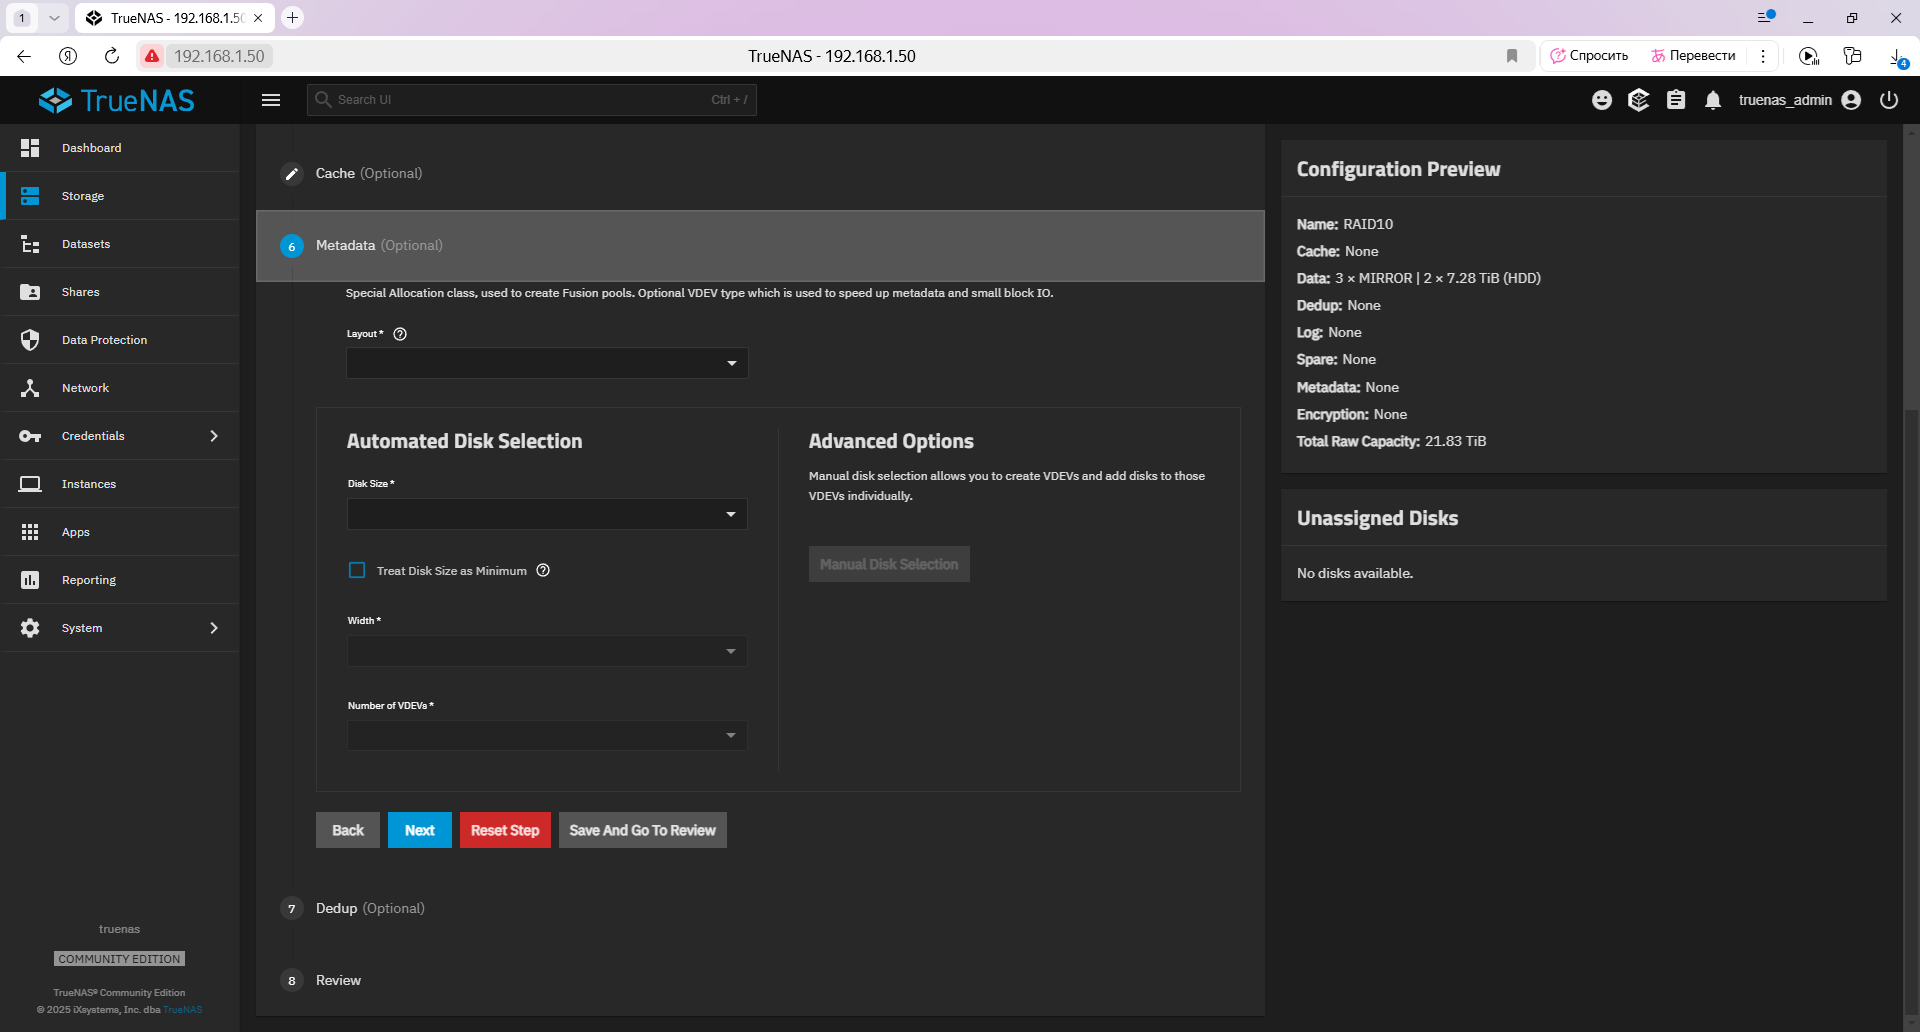Expand System submenu chevron
1920x1032 pixels.
213,628
